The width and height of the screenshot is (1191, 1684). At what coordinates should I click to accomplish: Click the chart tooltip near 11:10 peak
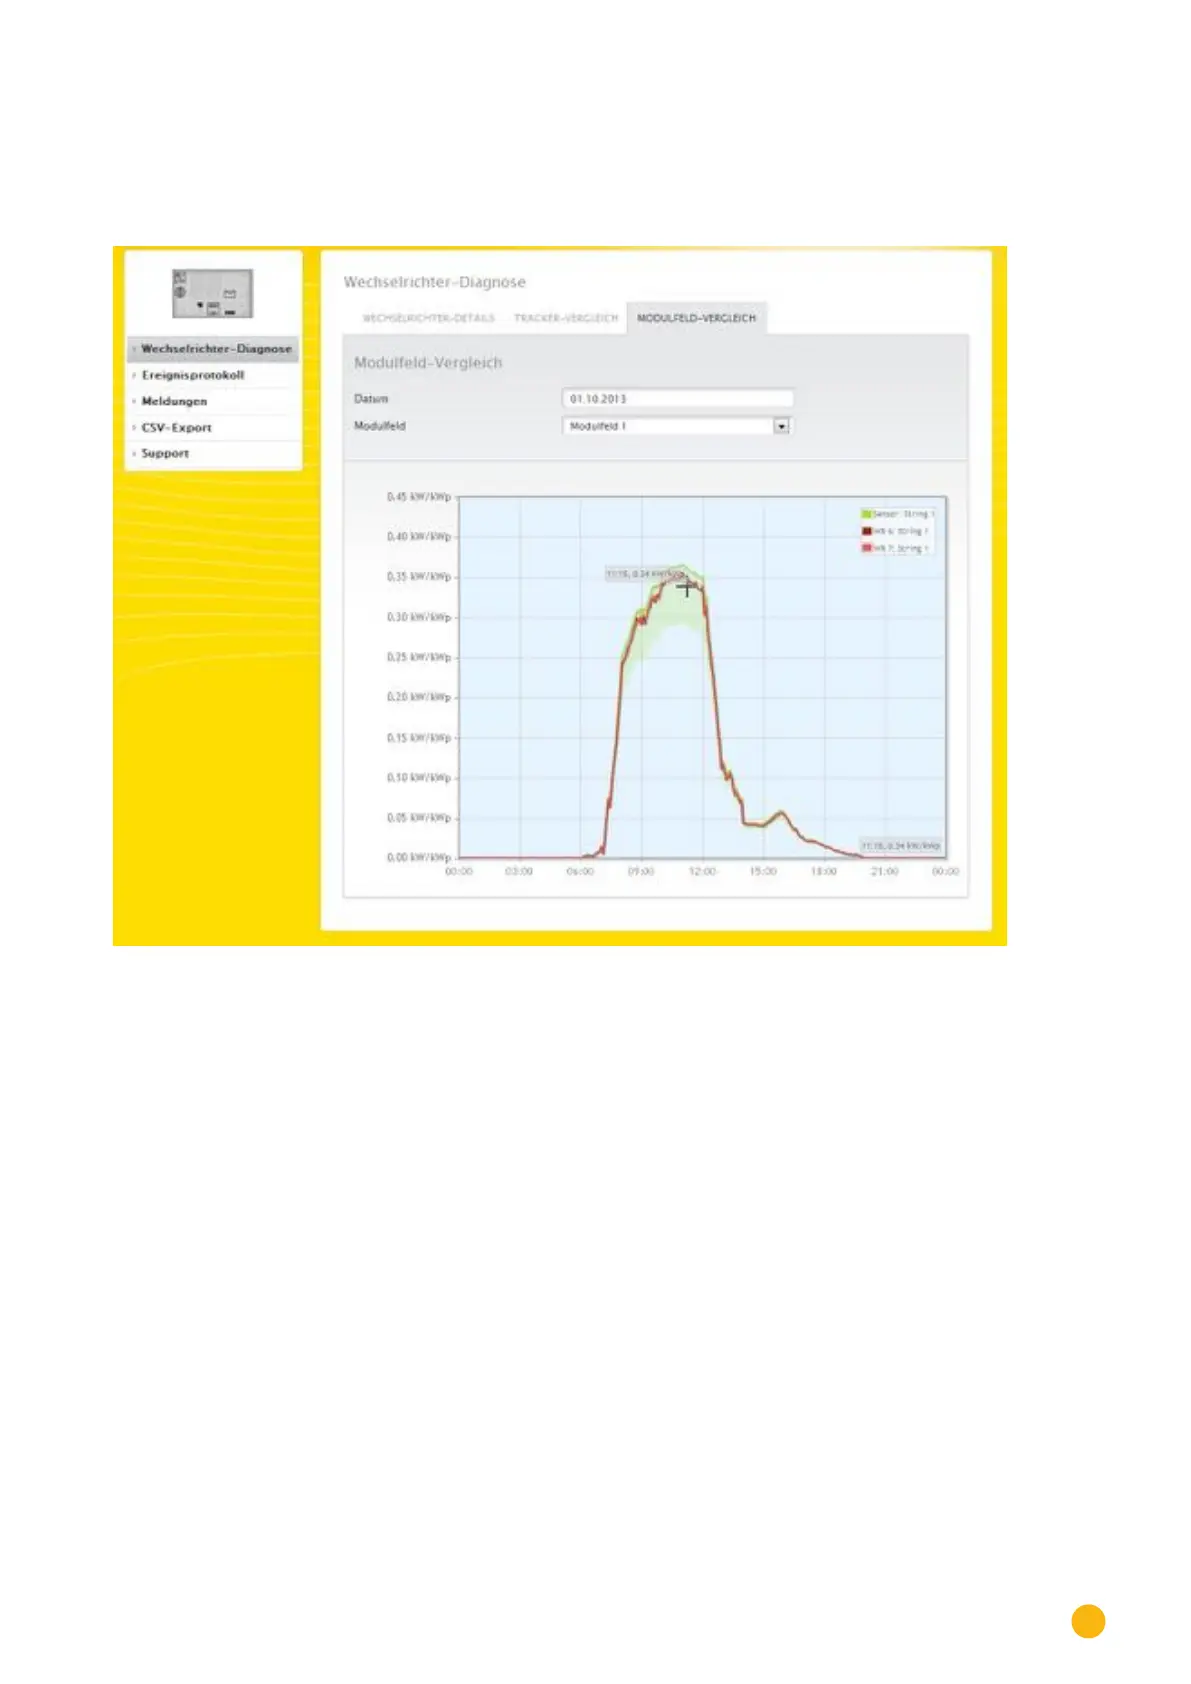click(x=643, y=574)
